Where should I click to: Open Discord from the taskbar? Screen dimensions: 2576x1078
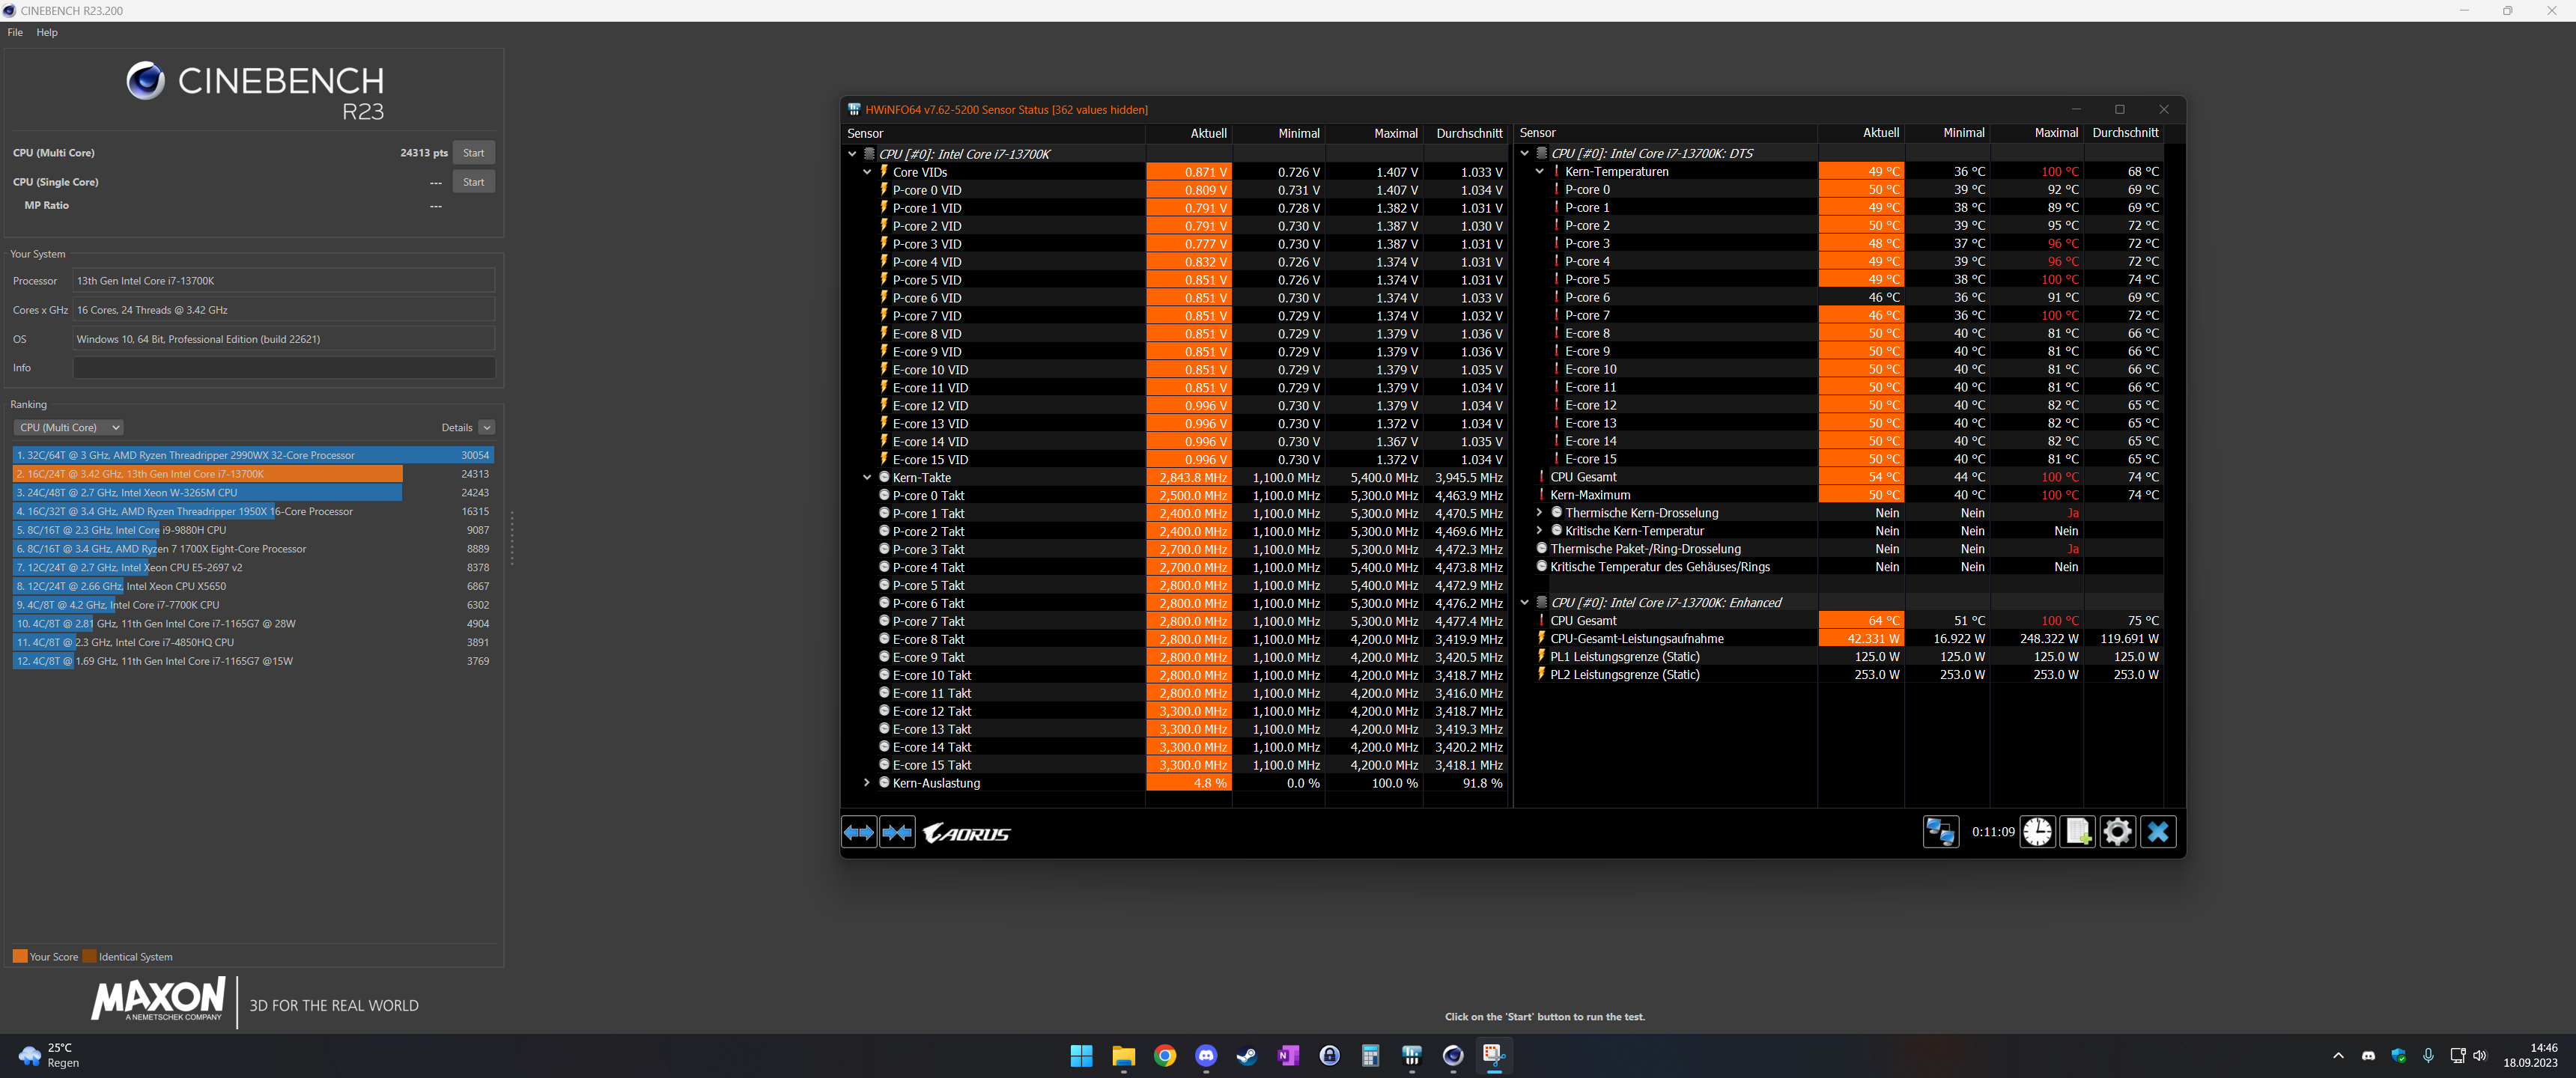pos(1206,1055)
